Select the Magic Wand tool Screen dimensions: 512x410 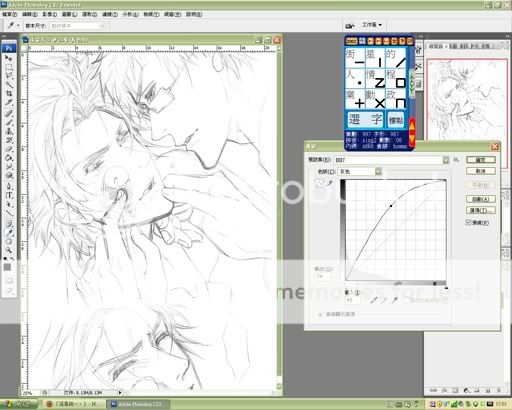[x=9, y=84]
